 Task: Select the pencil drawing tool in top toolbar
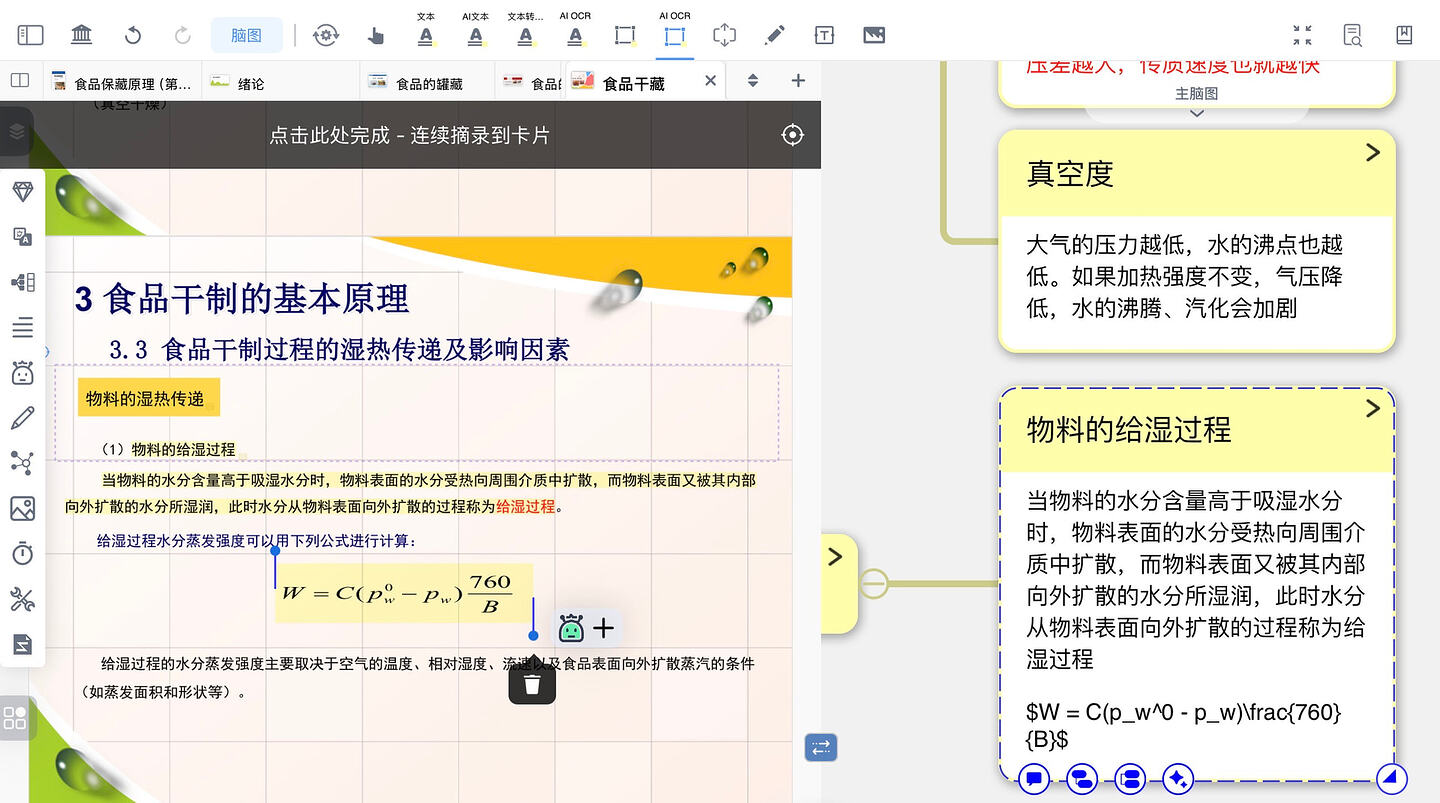(774, 36)
